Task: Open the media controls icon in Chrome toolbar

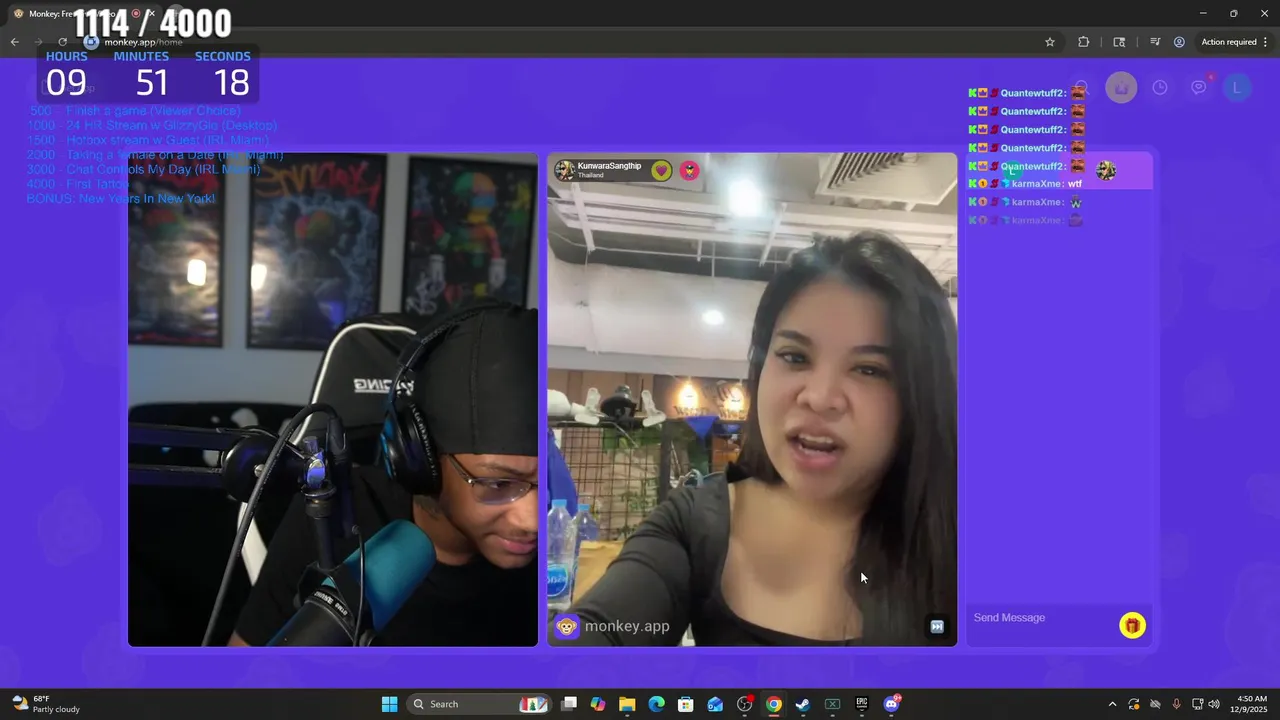Action: (1155, 42)
